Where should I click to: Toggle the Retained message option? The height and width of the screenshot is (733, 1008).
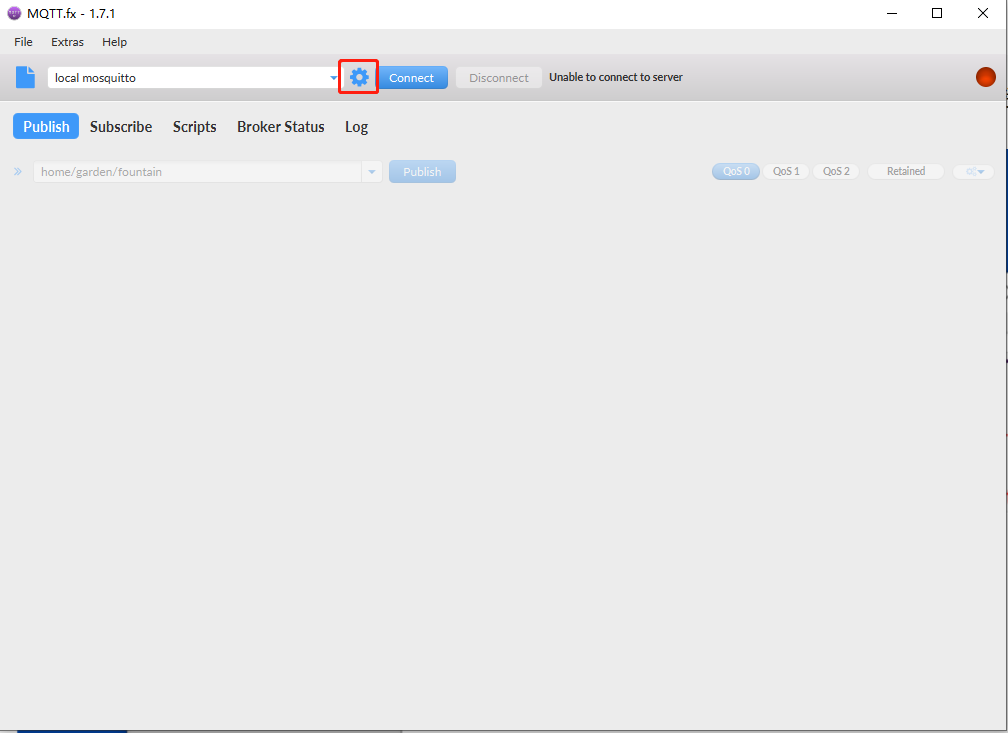pyautogui.click(x=905, y=171)
